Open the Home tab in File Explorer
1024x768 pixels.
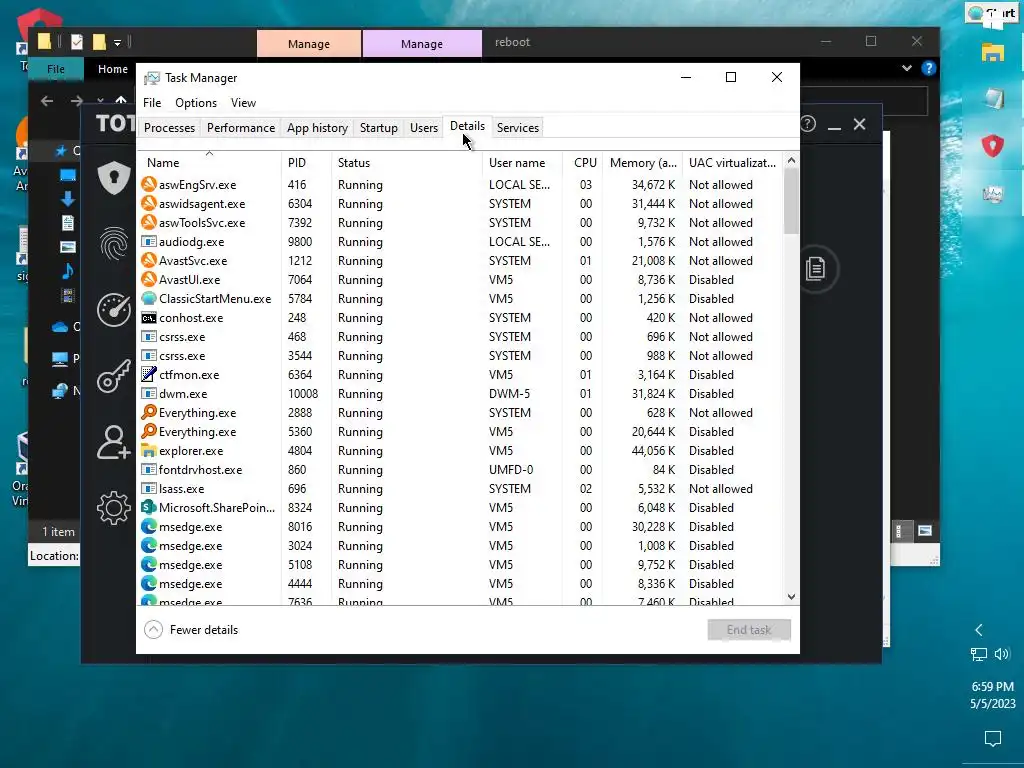113,69
